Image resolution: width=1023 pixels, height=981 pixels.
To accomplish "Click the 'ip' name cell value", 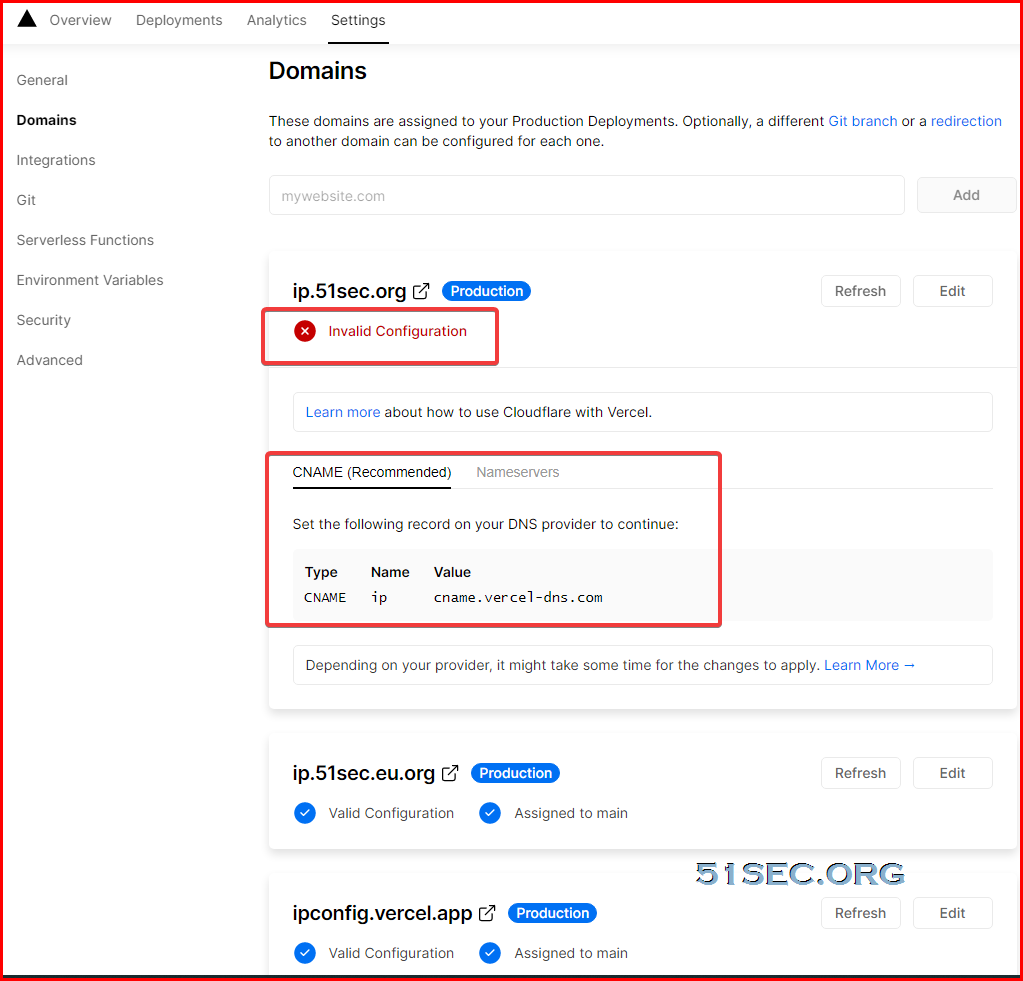I will pos(379,597).
